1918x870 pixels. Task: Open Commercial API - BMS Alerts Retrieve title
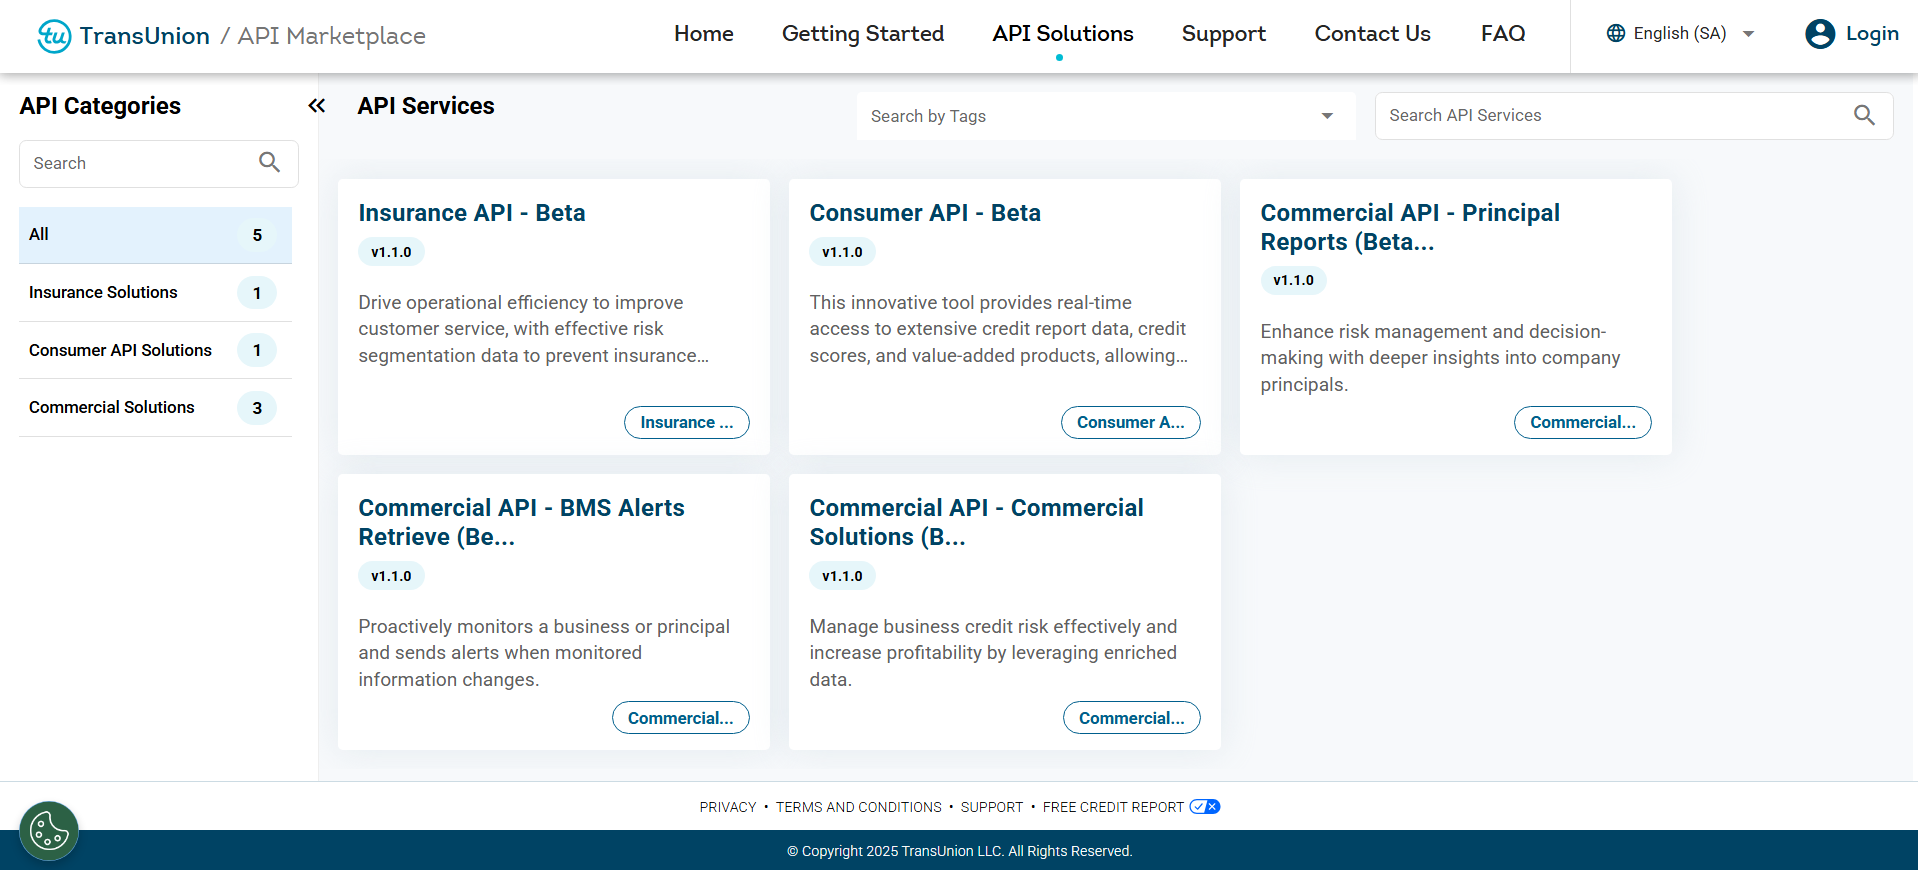521,522
